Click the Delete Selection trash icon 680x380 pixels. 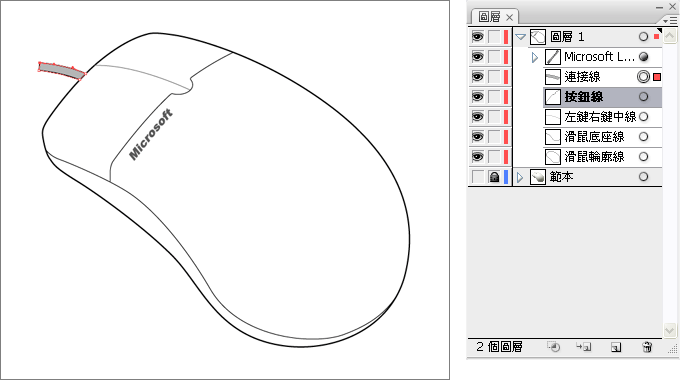point(647,347)
